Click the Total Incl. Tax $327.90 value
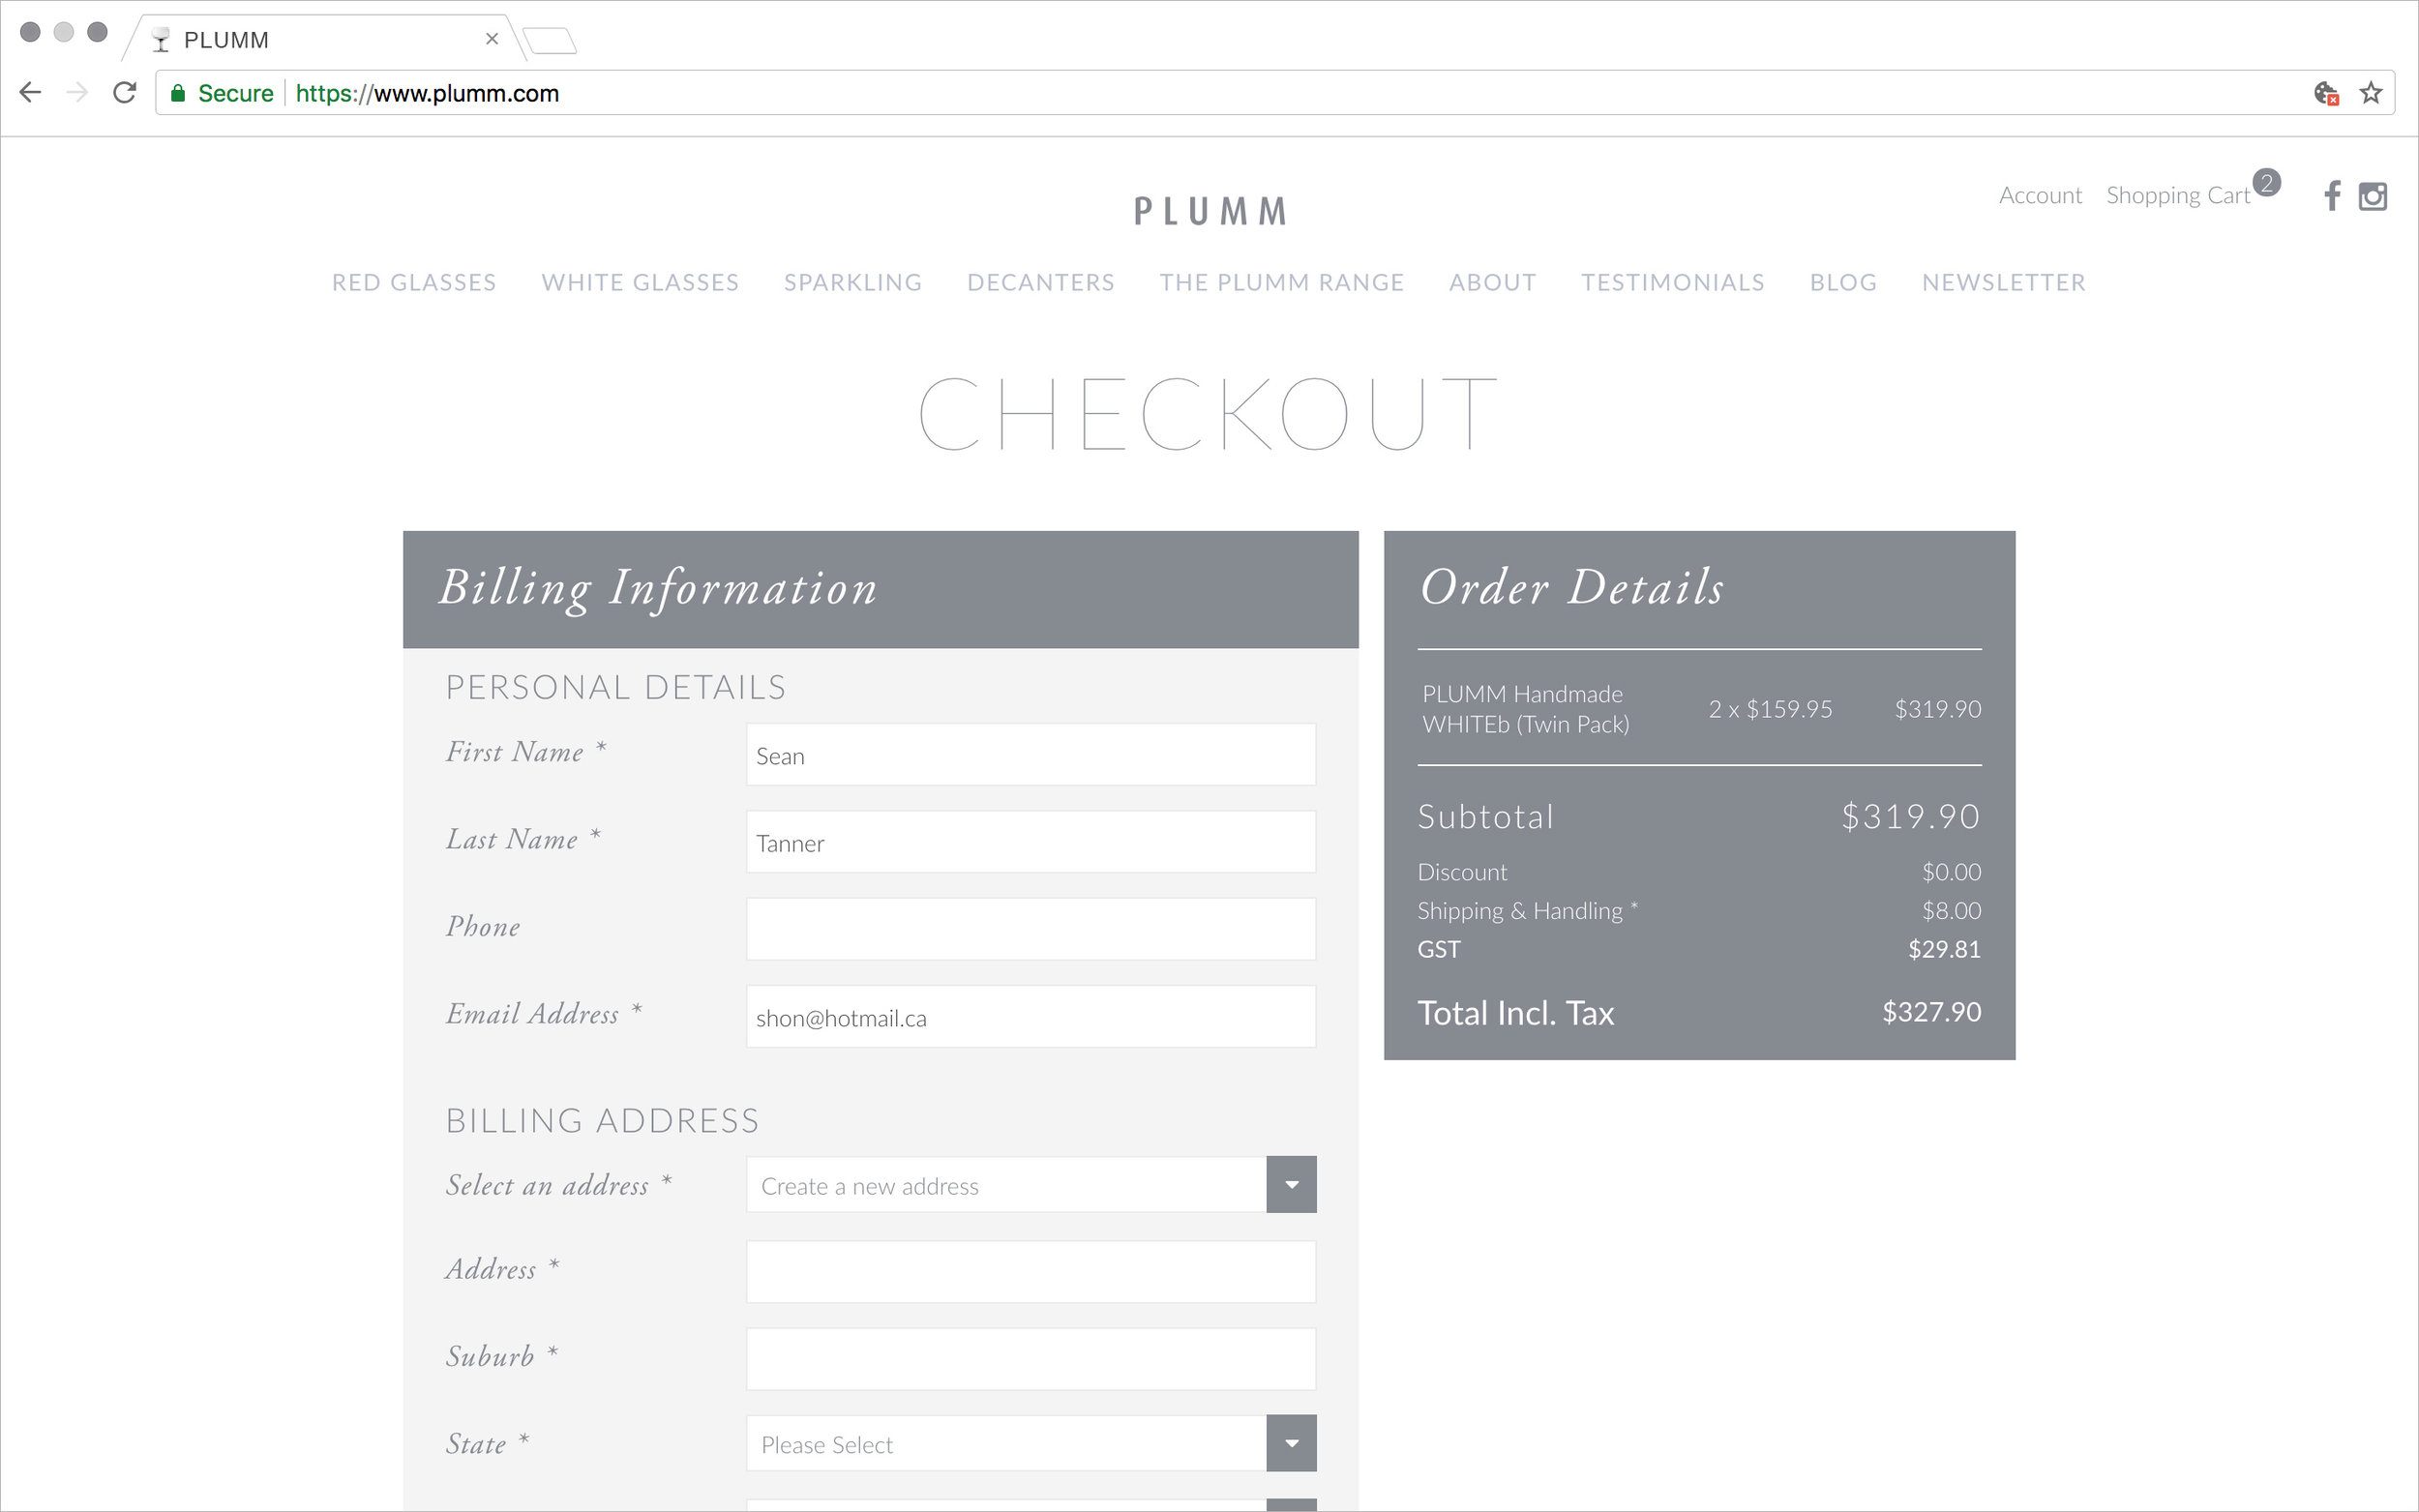The width and height of the screenshot is (2419, 1512). (x=1931, y=1012)
